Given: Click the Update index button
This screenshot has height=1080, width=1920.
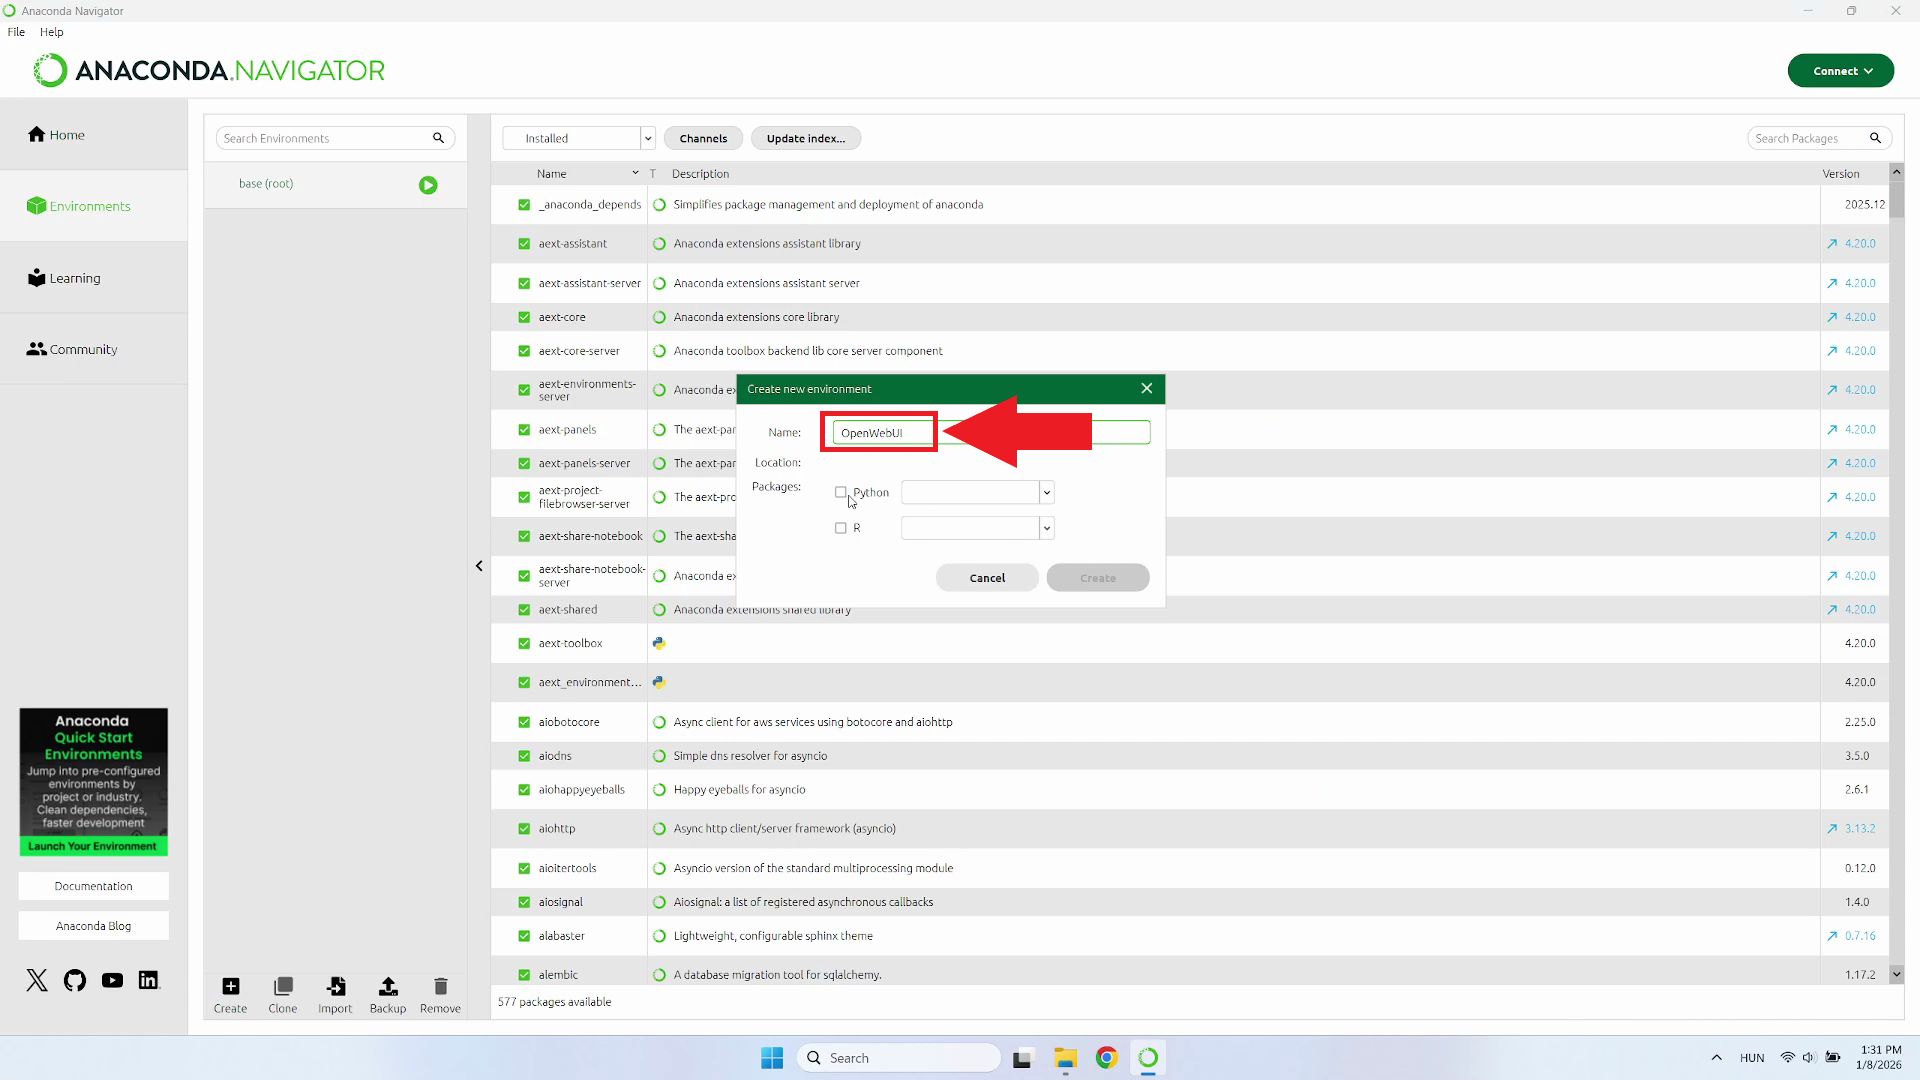Looking at the screenshot, I should [x=805, y=139].
